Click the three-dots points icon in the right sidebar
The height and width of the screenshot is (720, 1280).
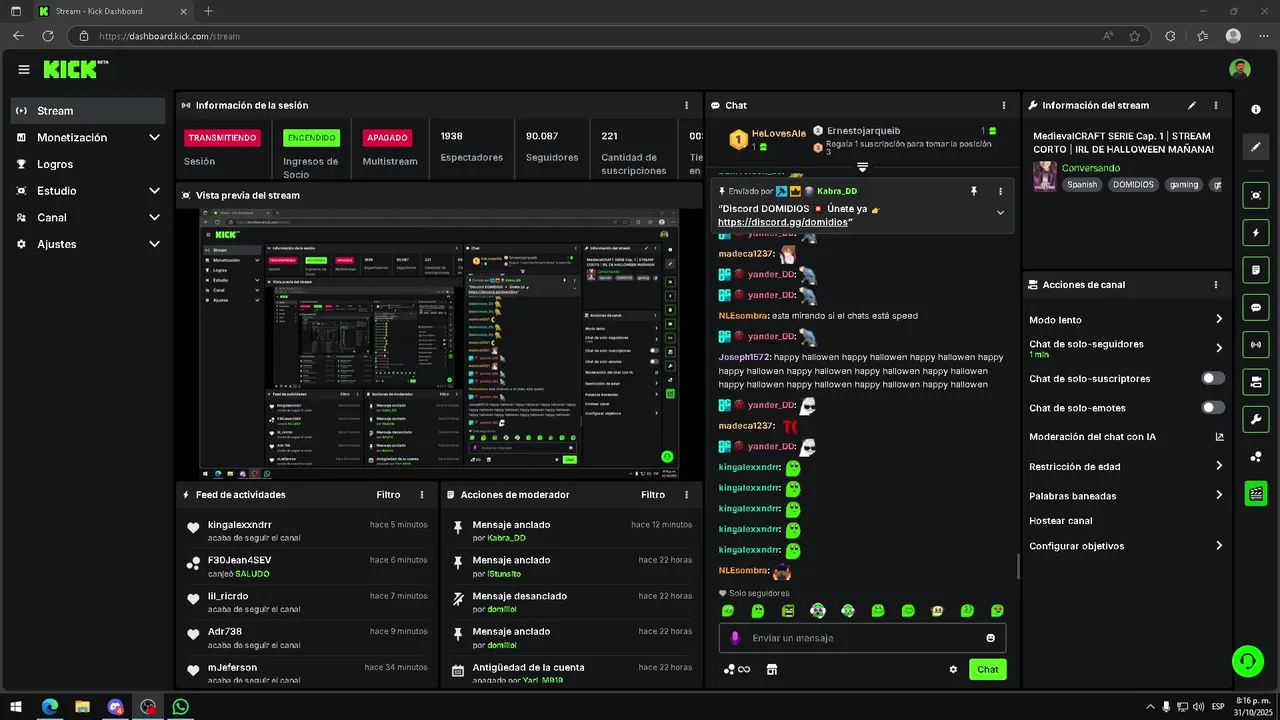(x=1256, y=457)
